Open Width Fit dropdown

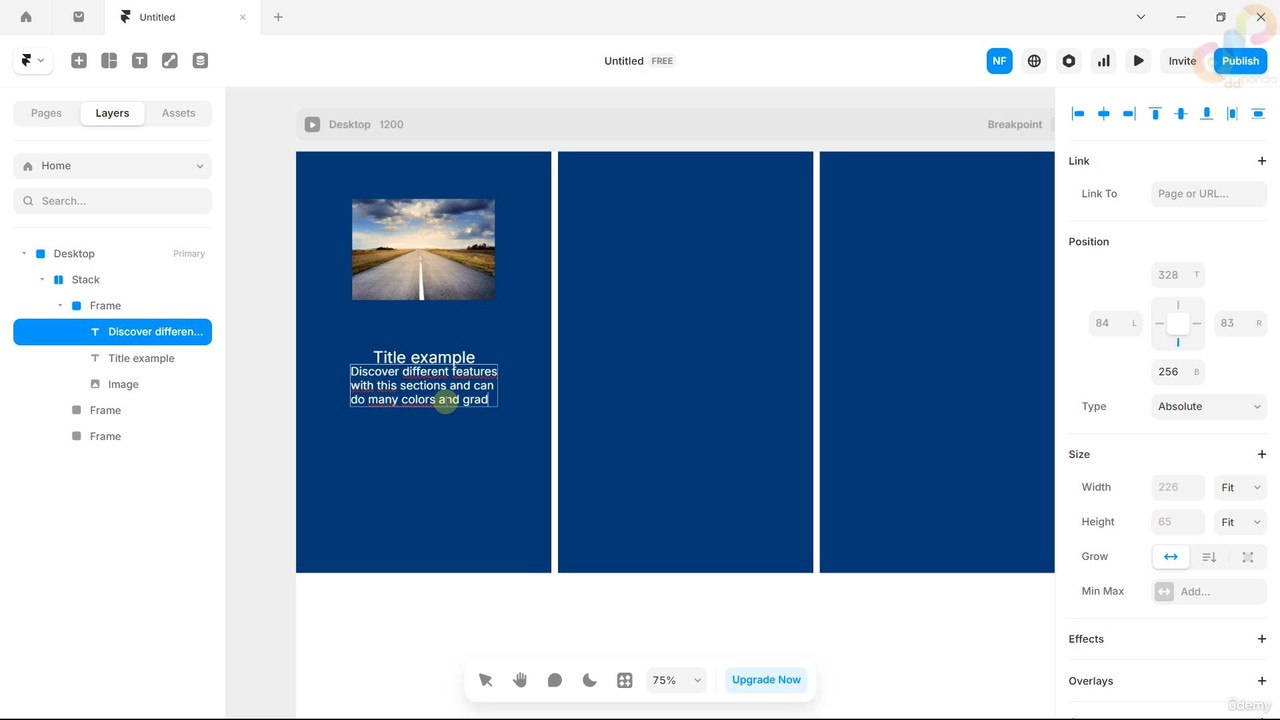pyautogui.click(x=1240, y=488)
